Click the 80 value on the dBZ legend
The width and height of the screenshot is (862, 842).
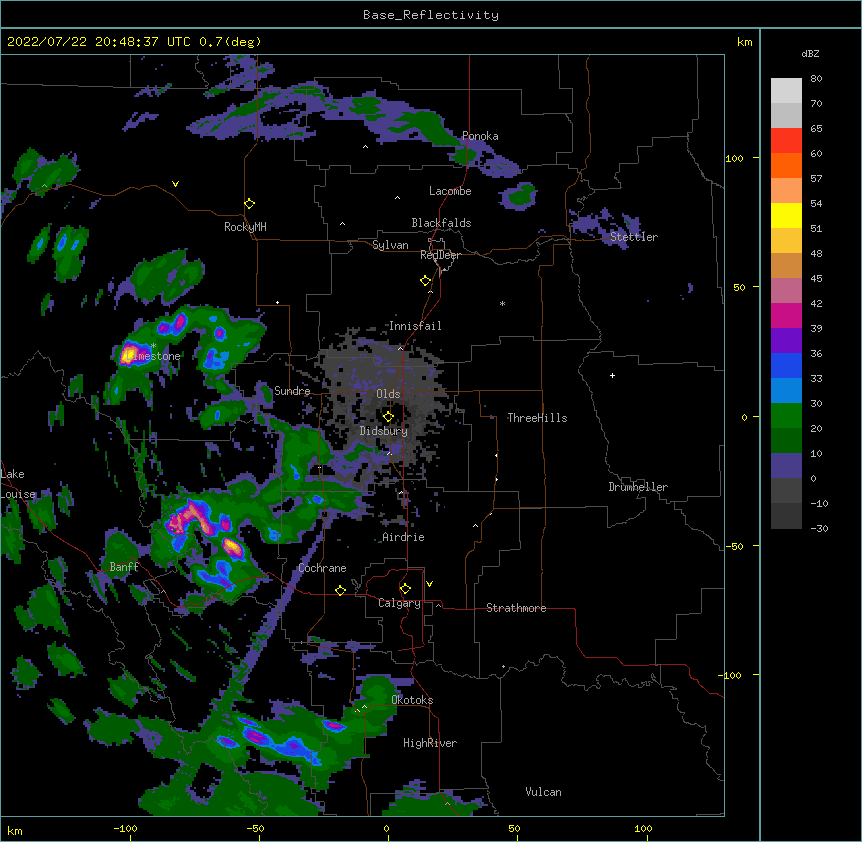[816, 79]
